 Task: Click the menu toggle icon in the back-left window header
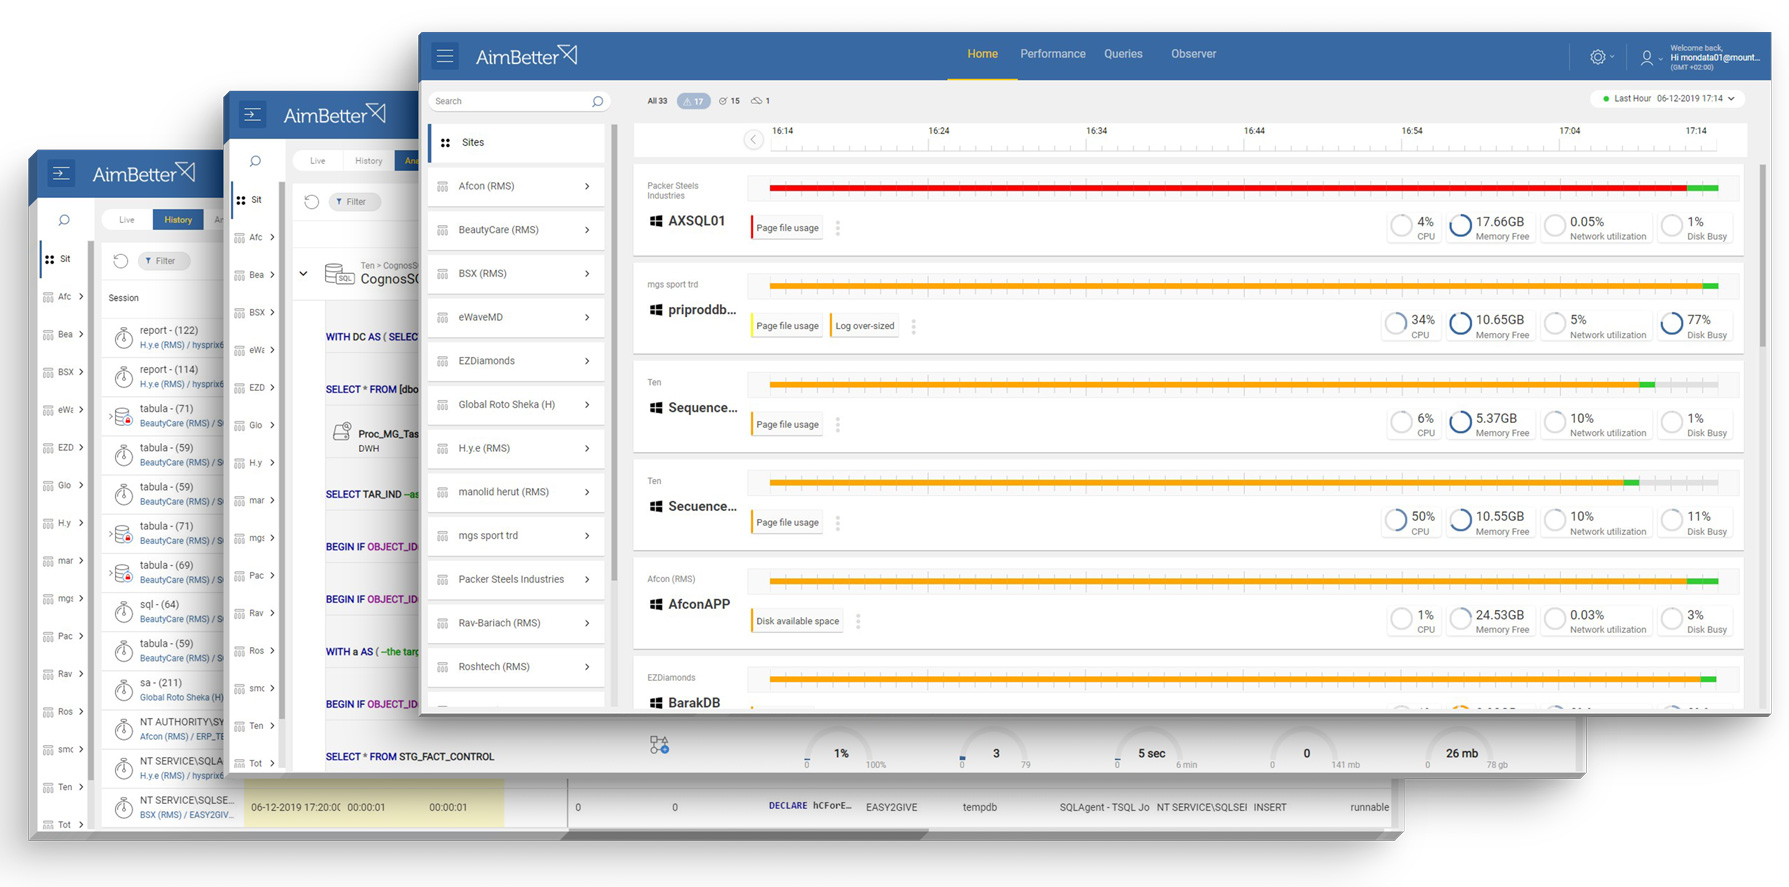tap(61, 174)
